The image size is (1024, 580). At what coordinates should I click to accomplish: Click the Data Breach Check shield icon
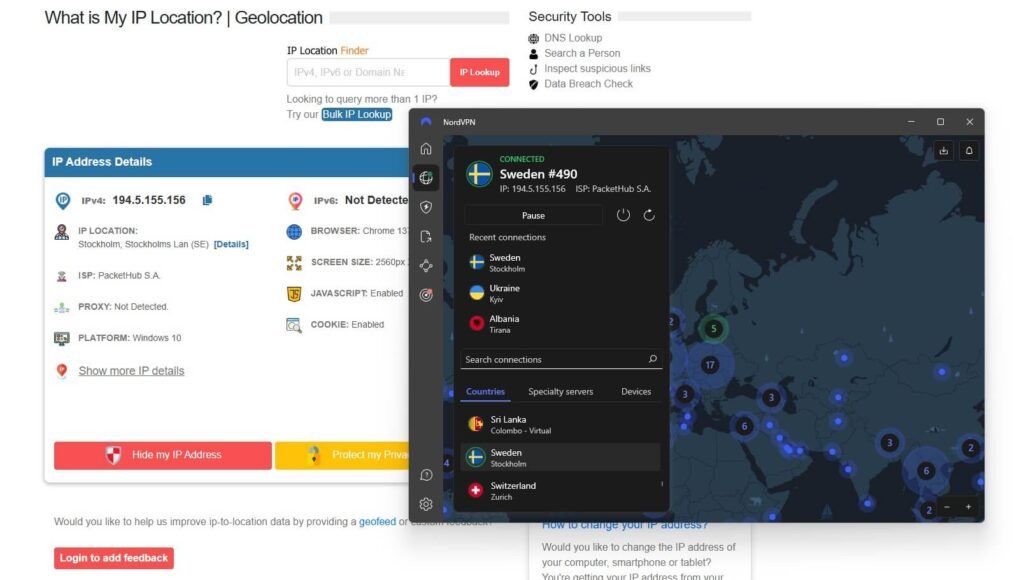pyautogui.click(x=534, y=84)
